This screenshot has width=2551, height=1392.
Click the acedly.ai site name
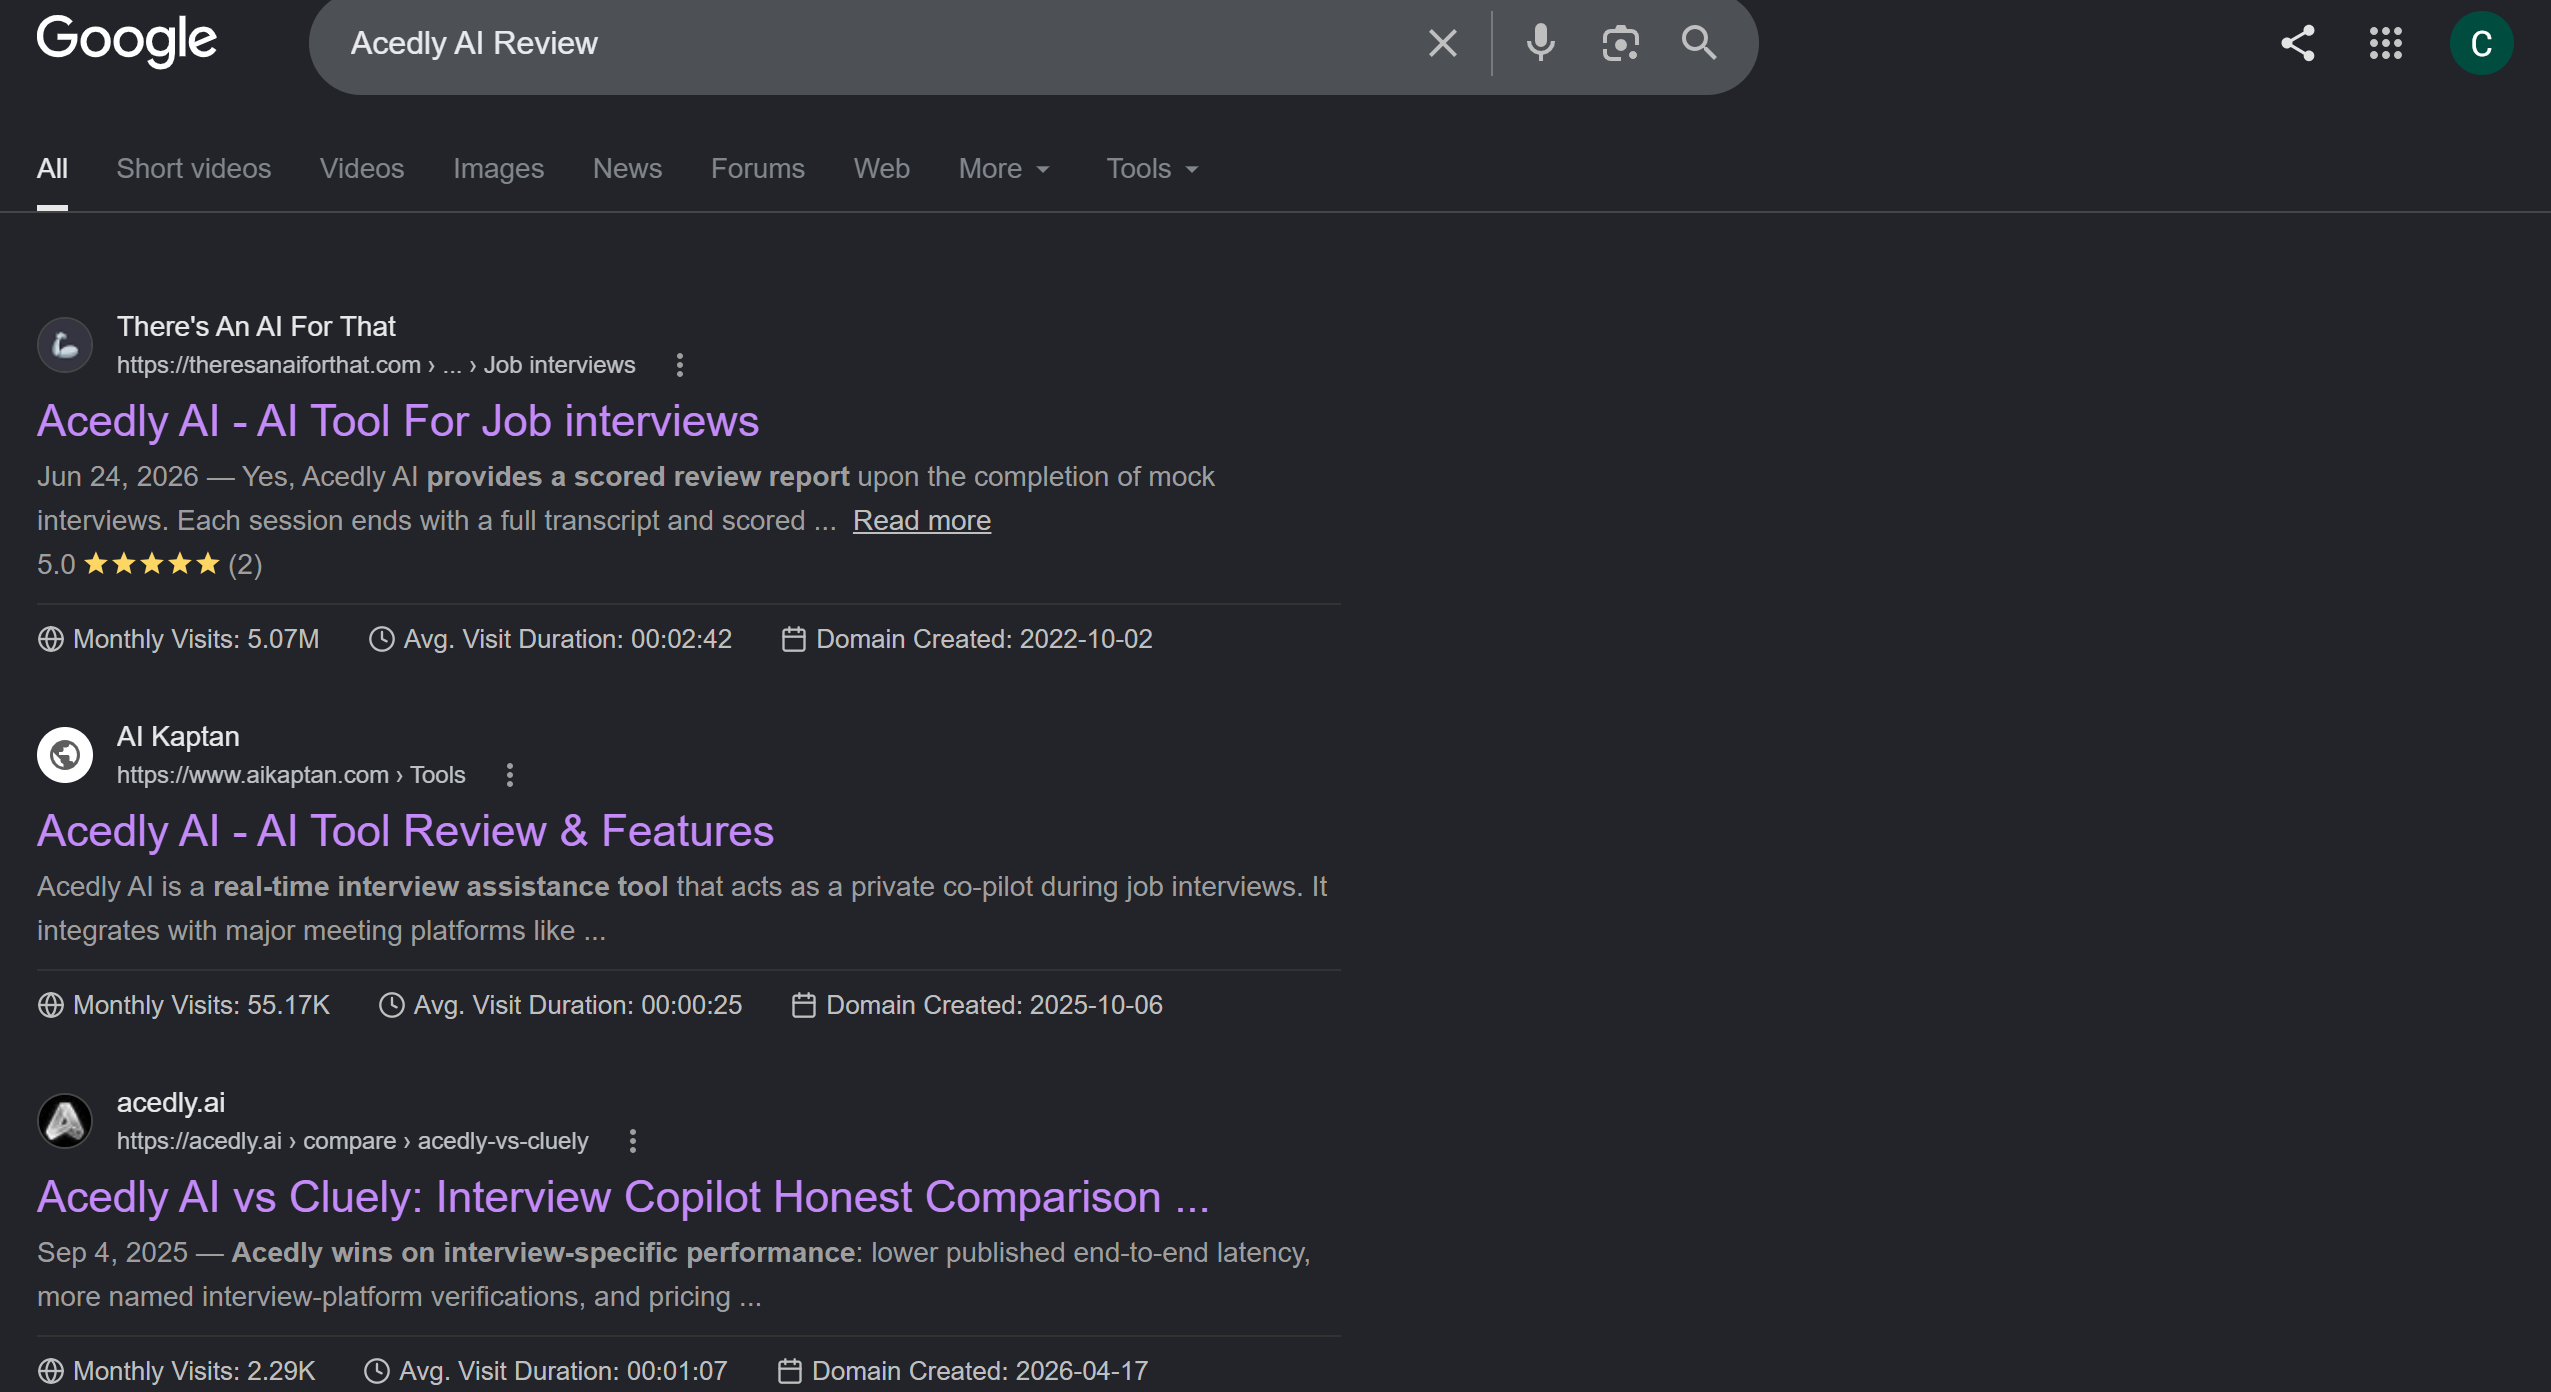tap(171, 1102)
